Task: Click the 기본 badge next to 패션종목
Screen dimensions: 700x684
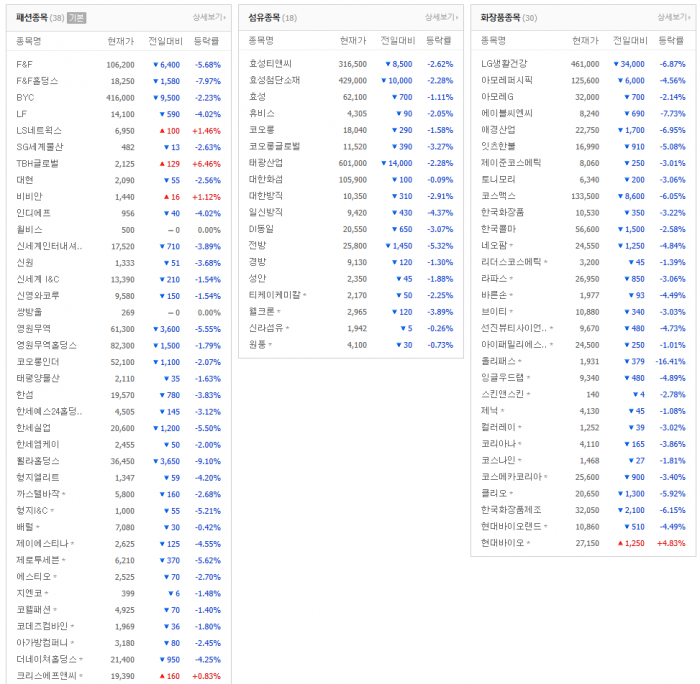Action: click(77, 18)
